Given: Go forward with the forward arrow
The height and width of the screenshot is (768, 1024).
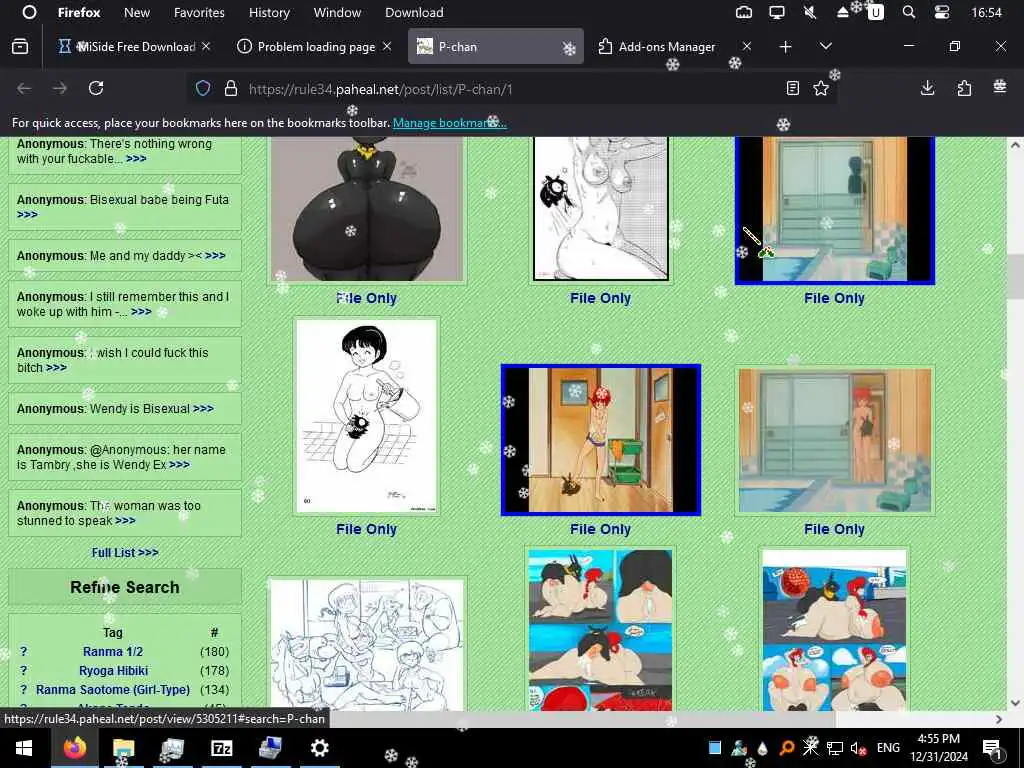Looking at the screenshot, I should click(x=59, y=88).
